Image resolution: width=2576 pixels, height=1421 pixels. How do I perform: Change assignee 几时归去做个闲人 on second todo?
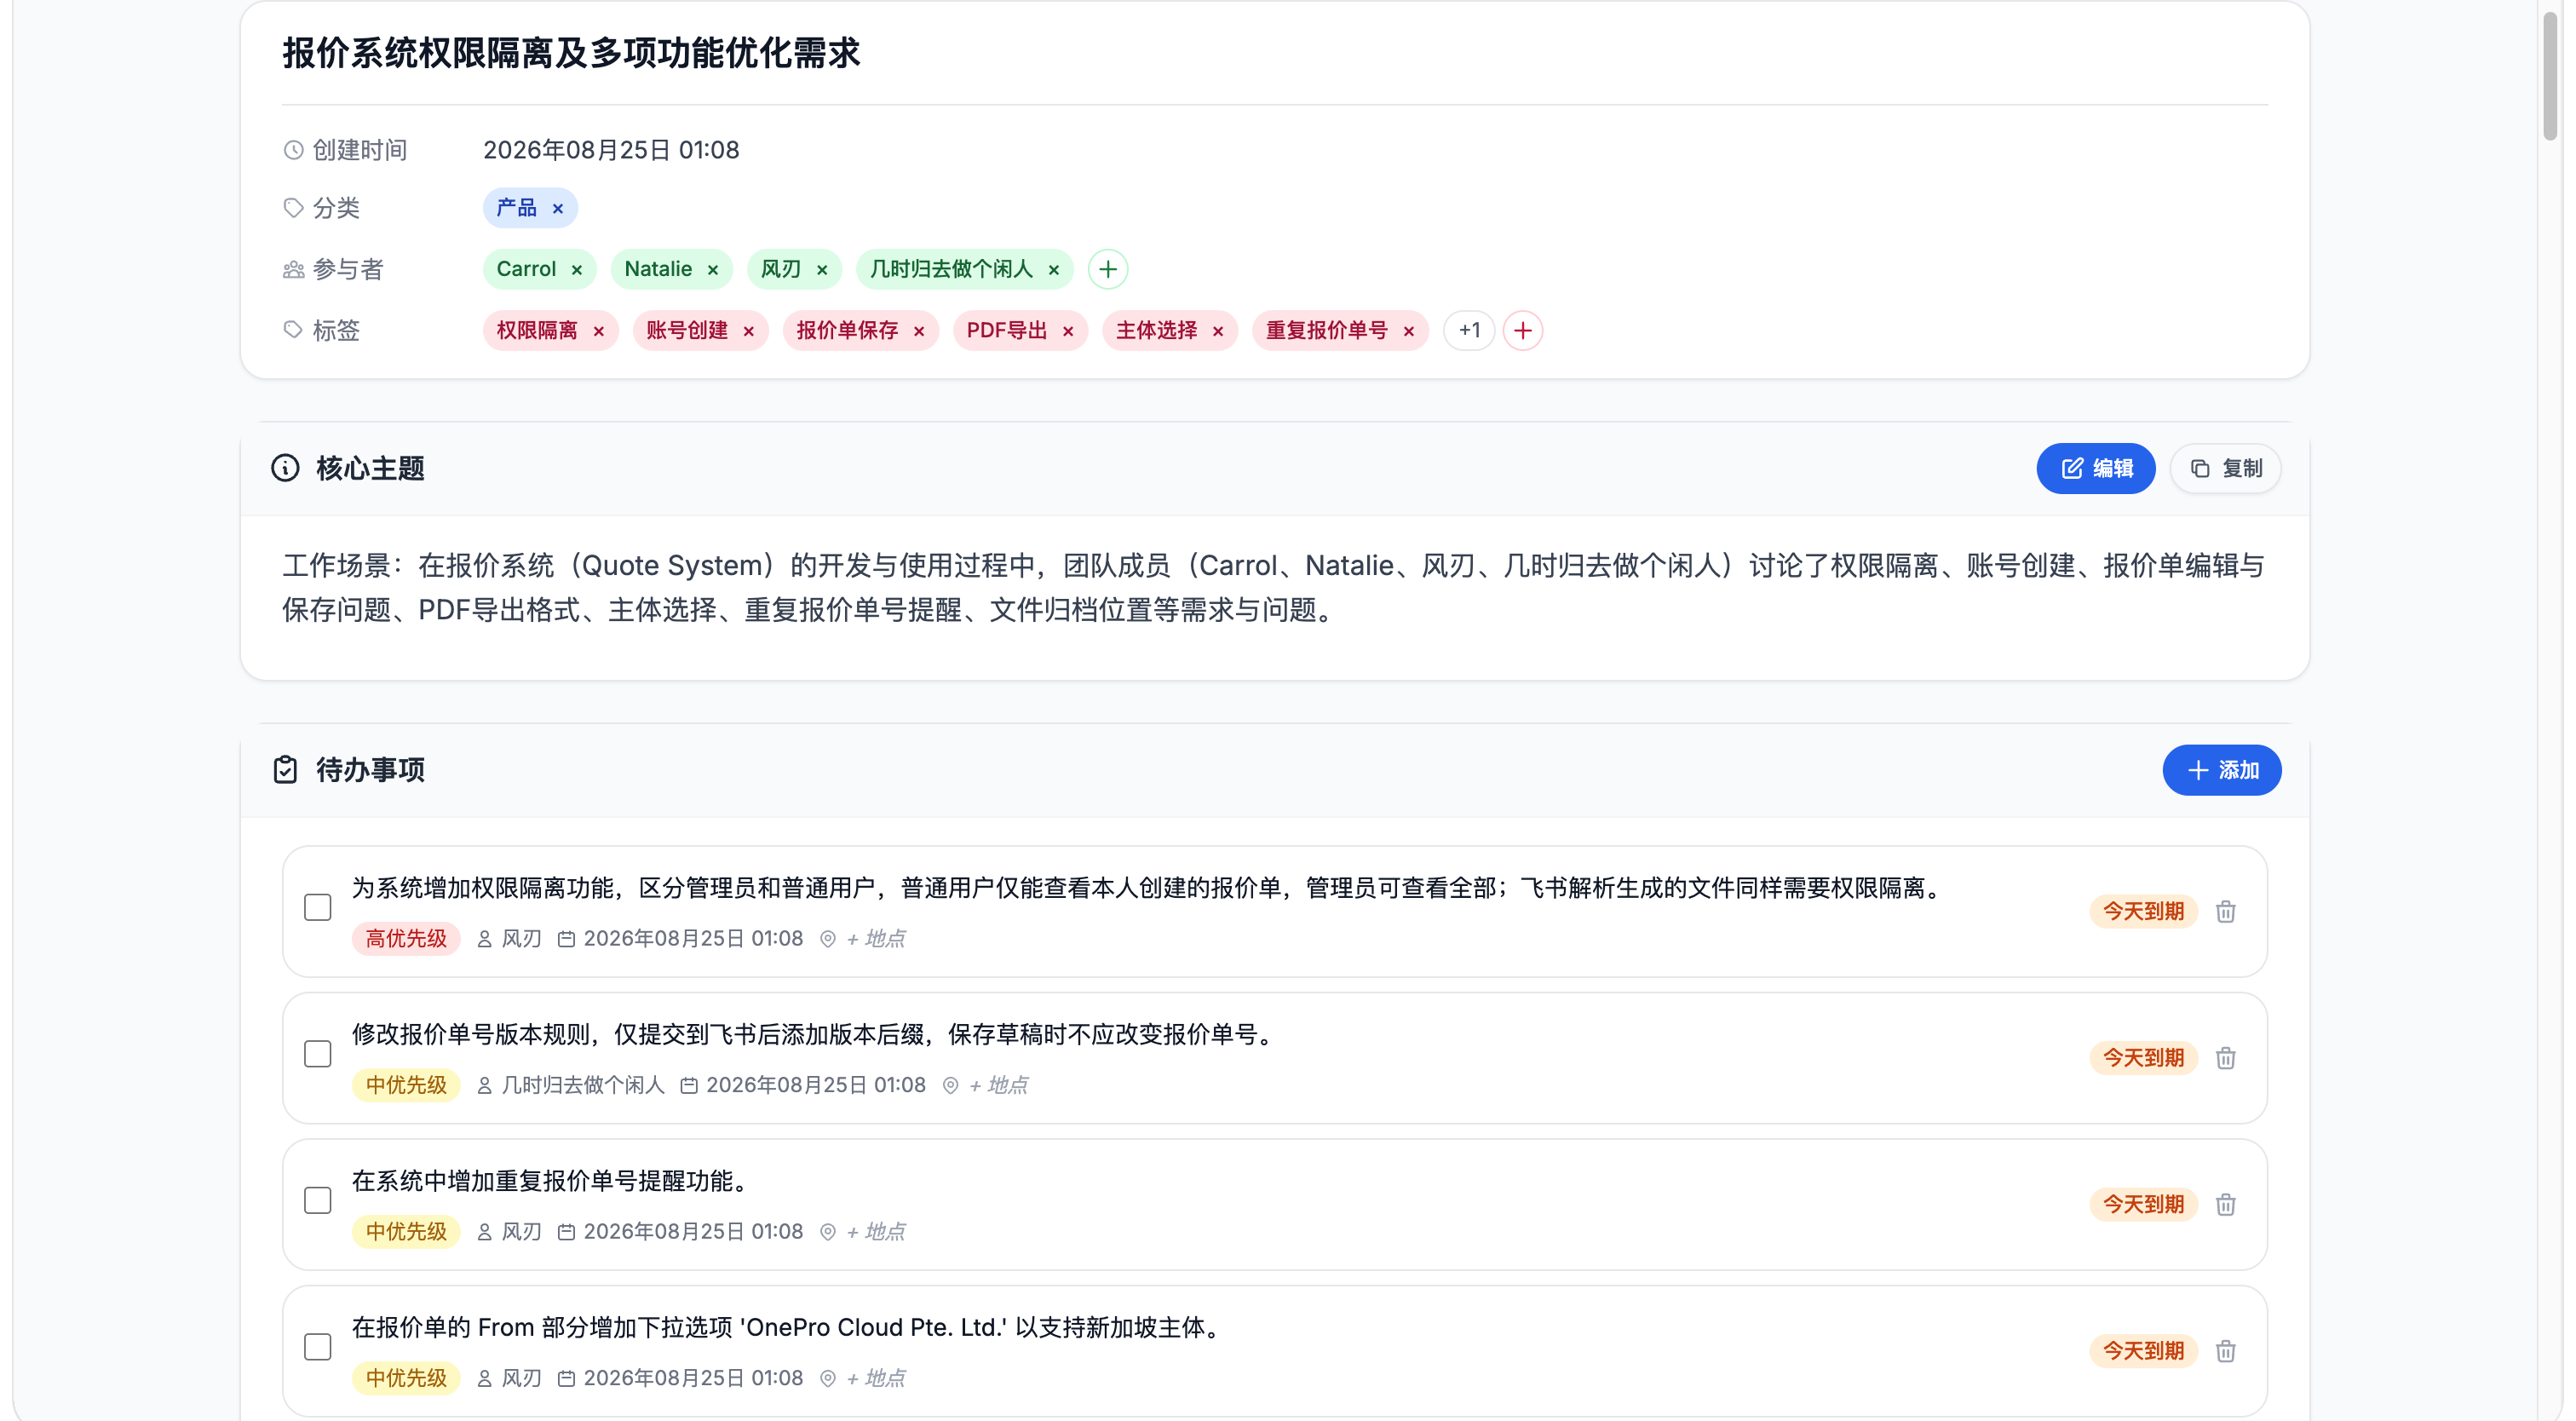(x=571, y=1085)
